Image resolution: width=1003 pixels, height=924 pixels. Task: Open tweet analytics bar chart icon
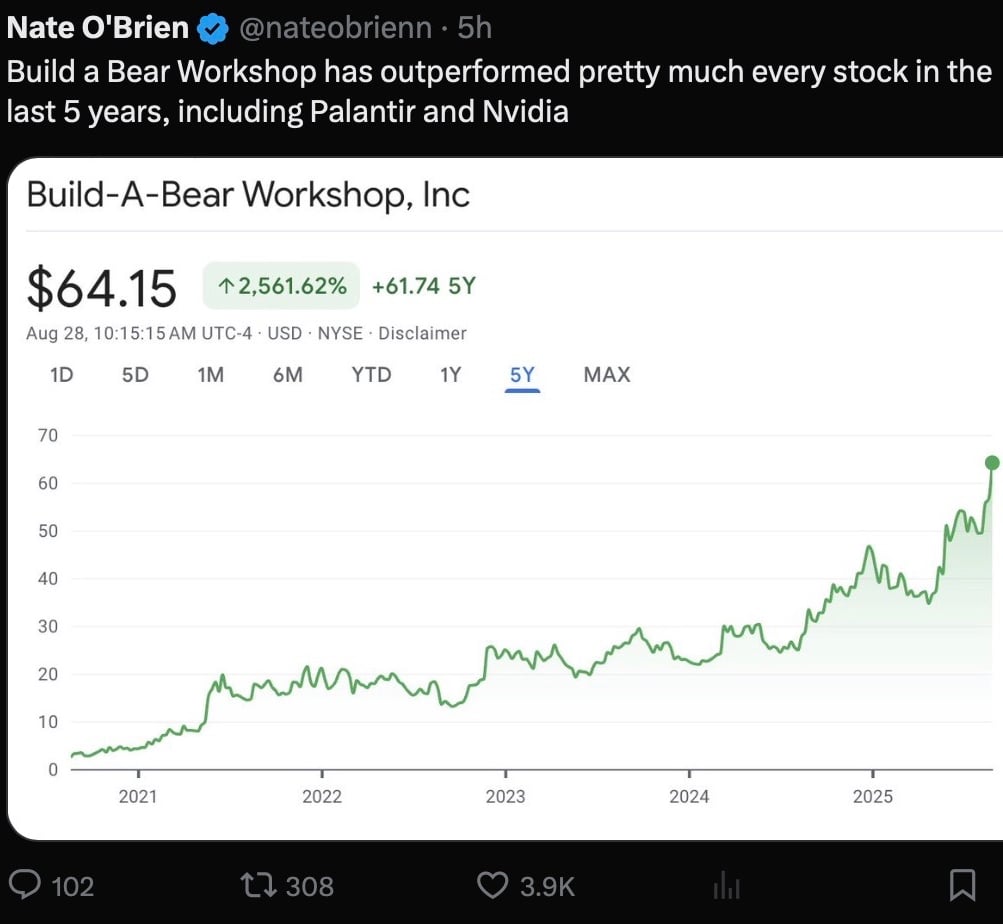point(725,885)
